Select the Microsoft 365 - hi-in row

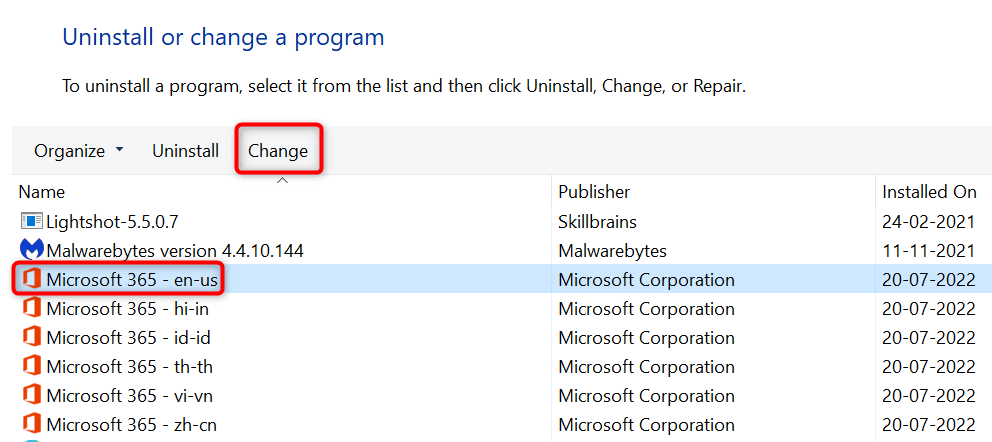coord(127,308)
